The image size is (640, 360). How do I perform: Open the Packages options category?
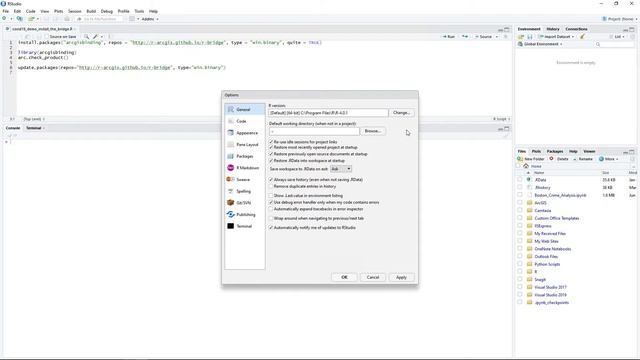click(244, 156)
